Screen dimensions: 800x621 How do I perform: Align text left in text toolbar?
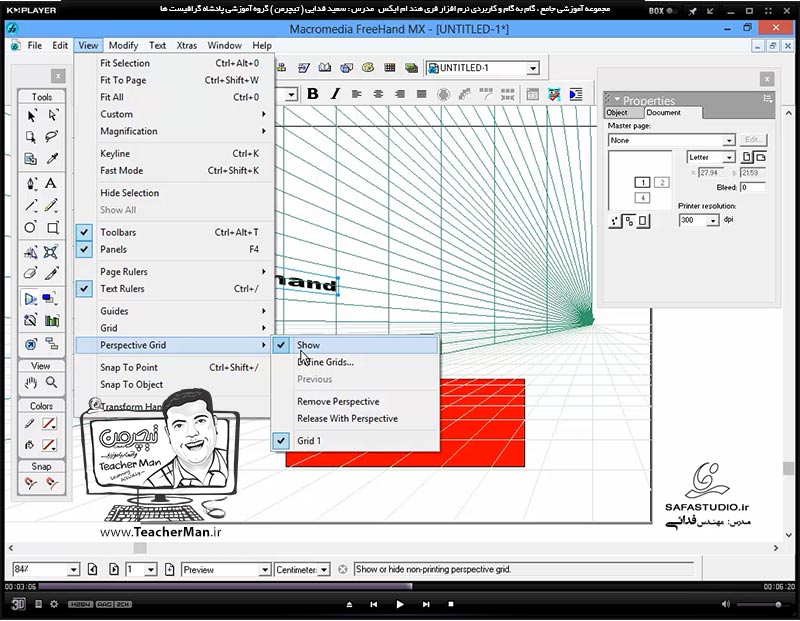click(357, 94)
